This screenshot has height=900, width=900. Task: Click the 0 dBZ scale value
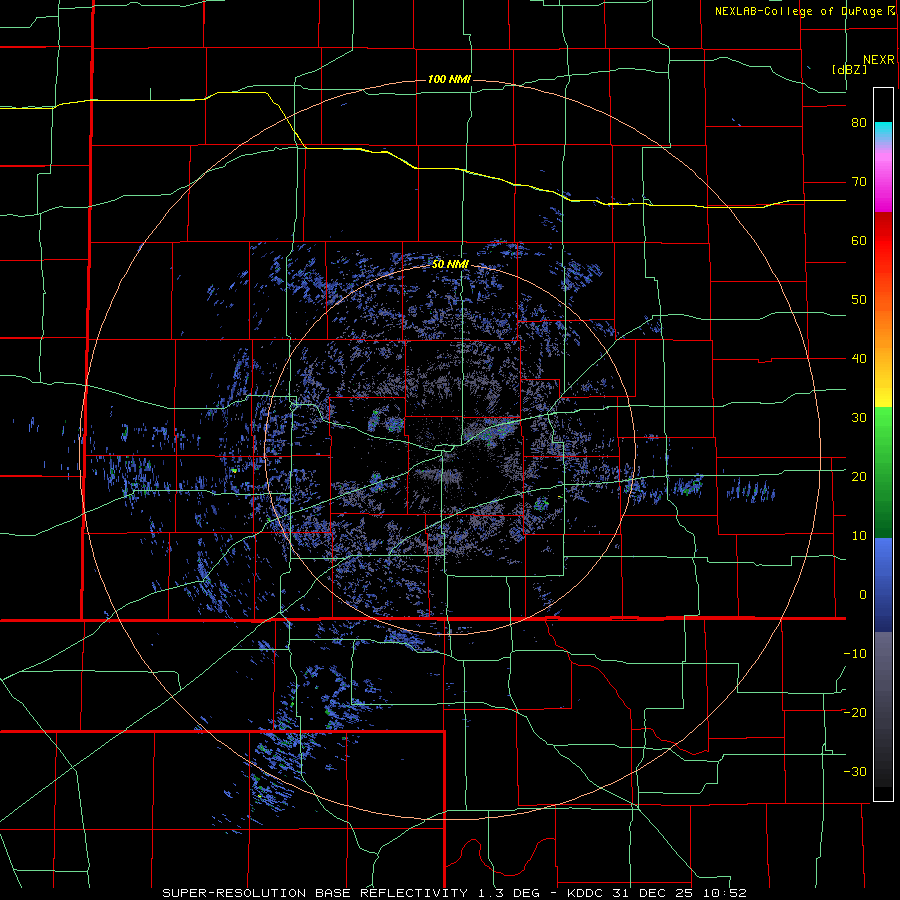pos(863,595)
